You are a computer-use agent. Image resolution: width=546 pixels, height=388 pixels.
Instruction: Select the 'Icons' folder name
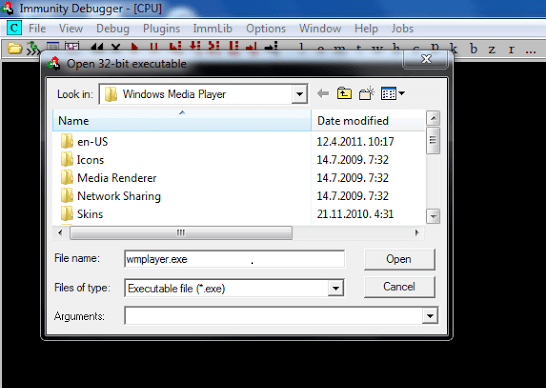click(x=90, y=160)
